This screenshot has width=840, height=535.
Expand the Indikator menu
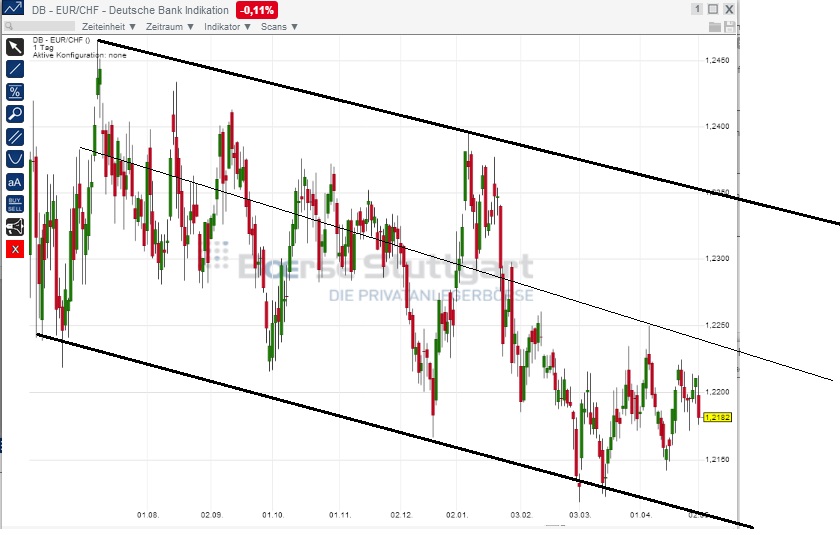pos(227,27)
